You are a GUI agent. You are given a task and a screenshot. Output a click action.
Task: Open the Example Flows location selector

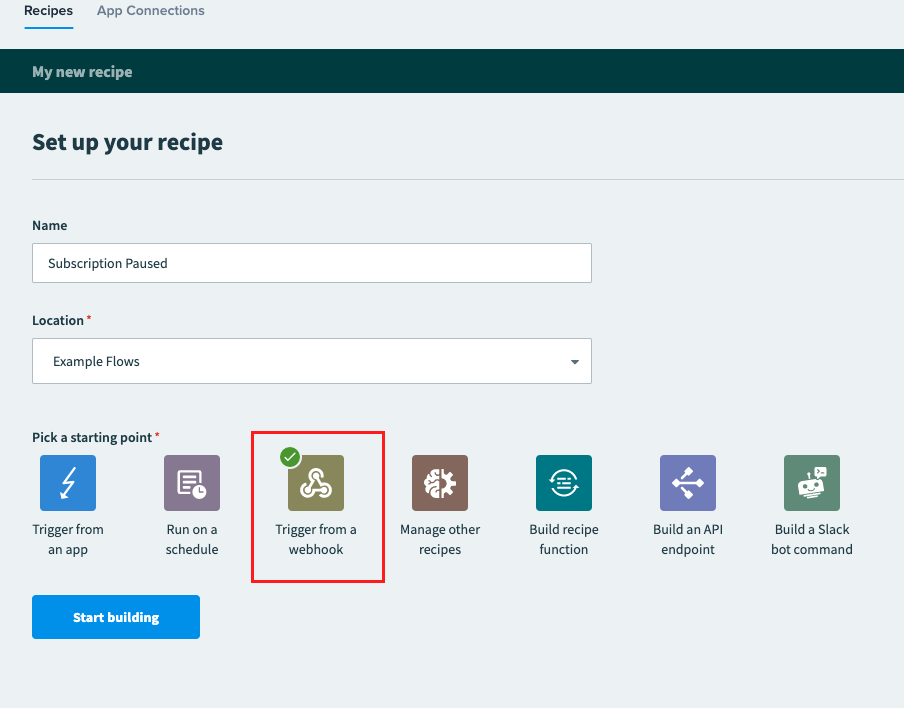[x=312, y=361]
